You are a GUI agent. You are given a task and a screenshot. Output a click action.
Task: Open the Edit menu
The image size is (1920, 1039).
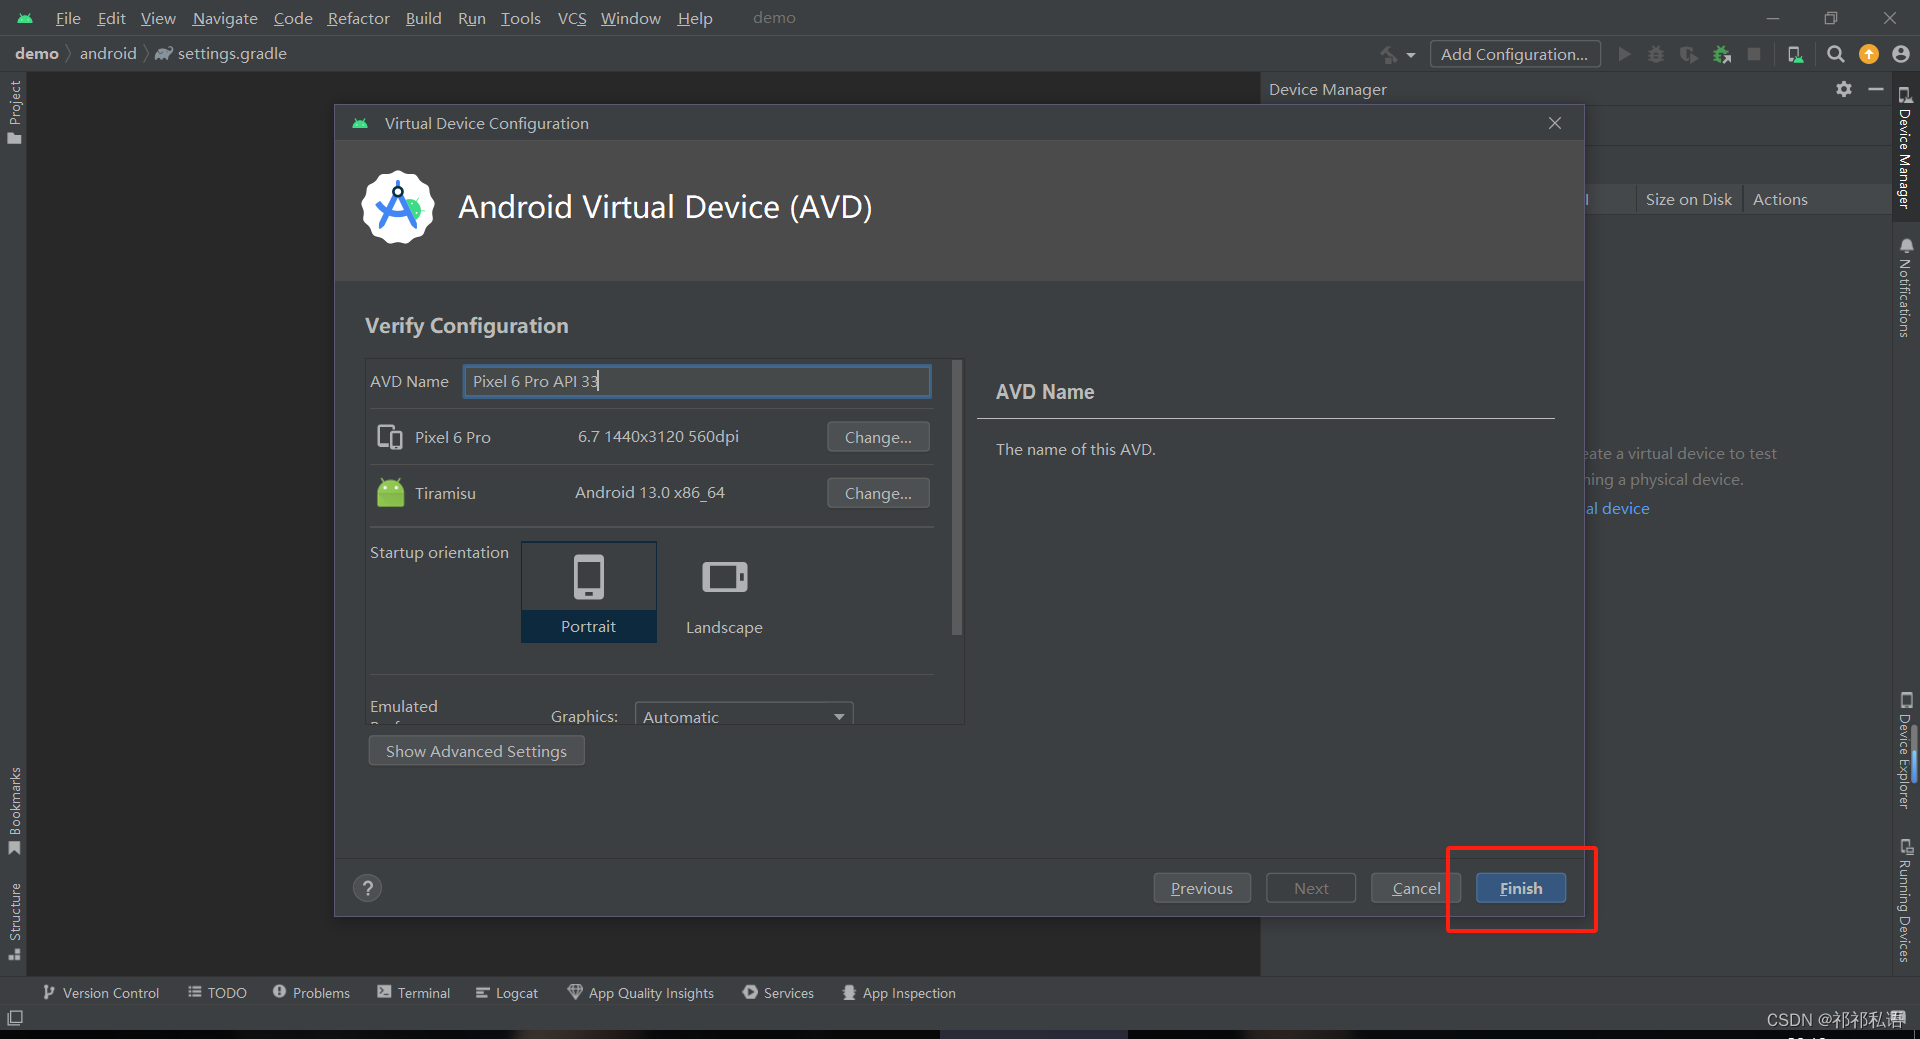(111, 18)
